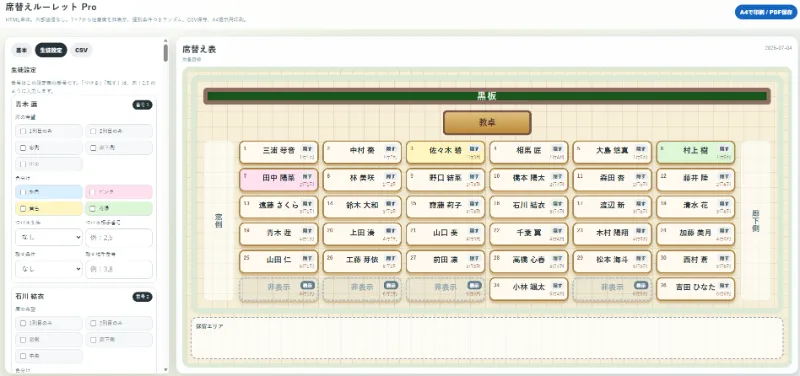Switch to the 基本 tab
Viewport: 800px width, 376px height.
point(21,50)
